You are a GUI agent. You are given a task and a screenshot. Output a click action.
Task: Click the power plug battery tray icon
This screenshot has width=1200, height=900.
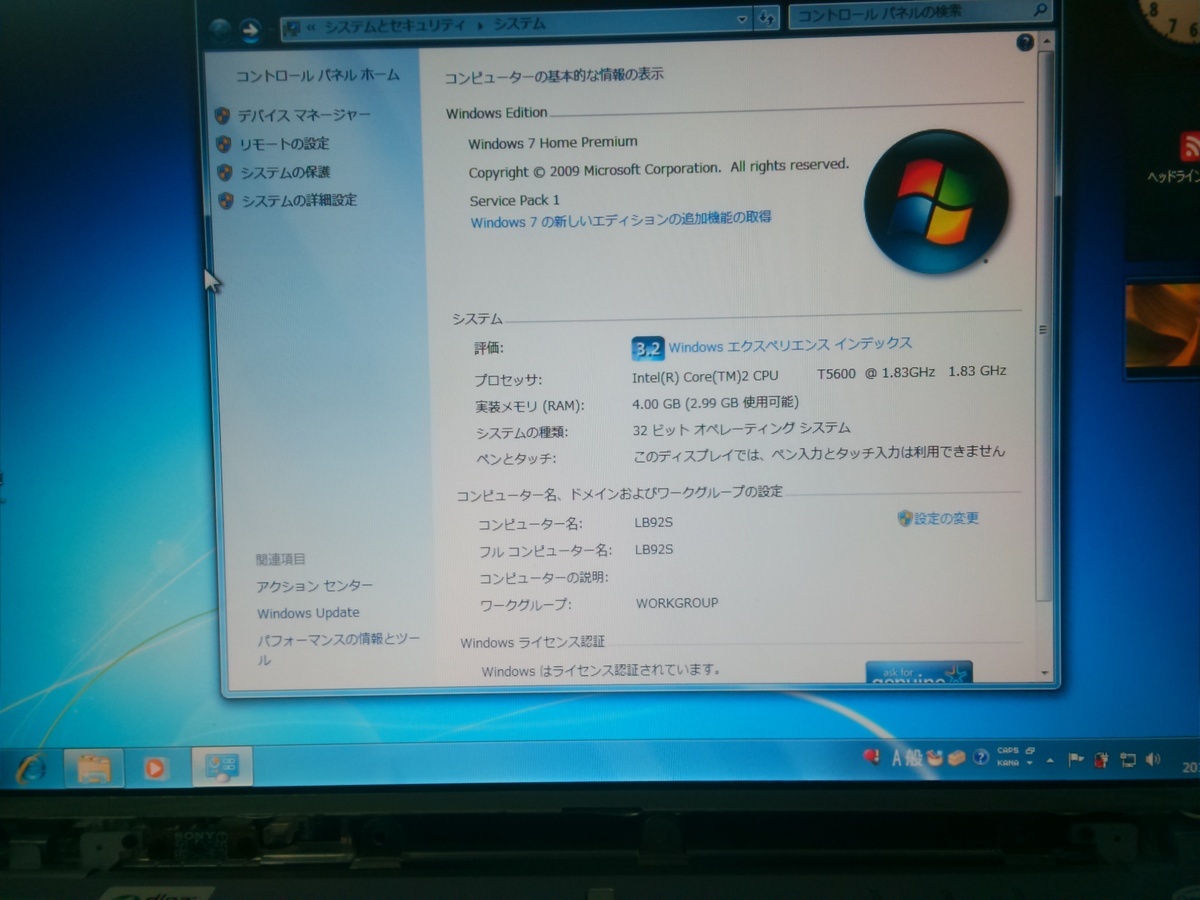click(x=1102, y=761)
